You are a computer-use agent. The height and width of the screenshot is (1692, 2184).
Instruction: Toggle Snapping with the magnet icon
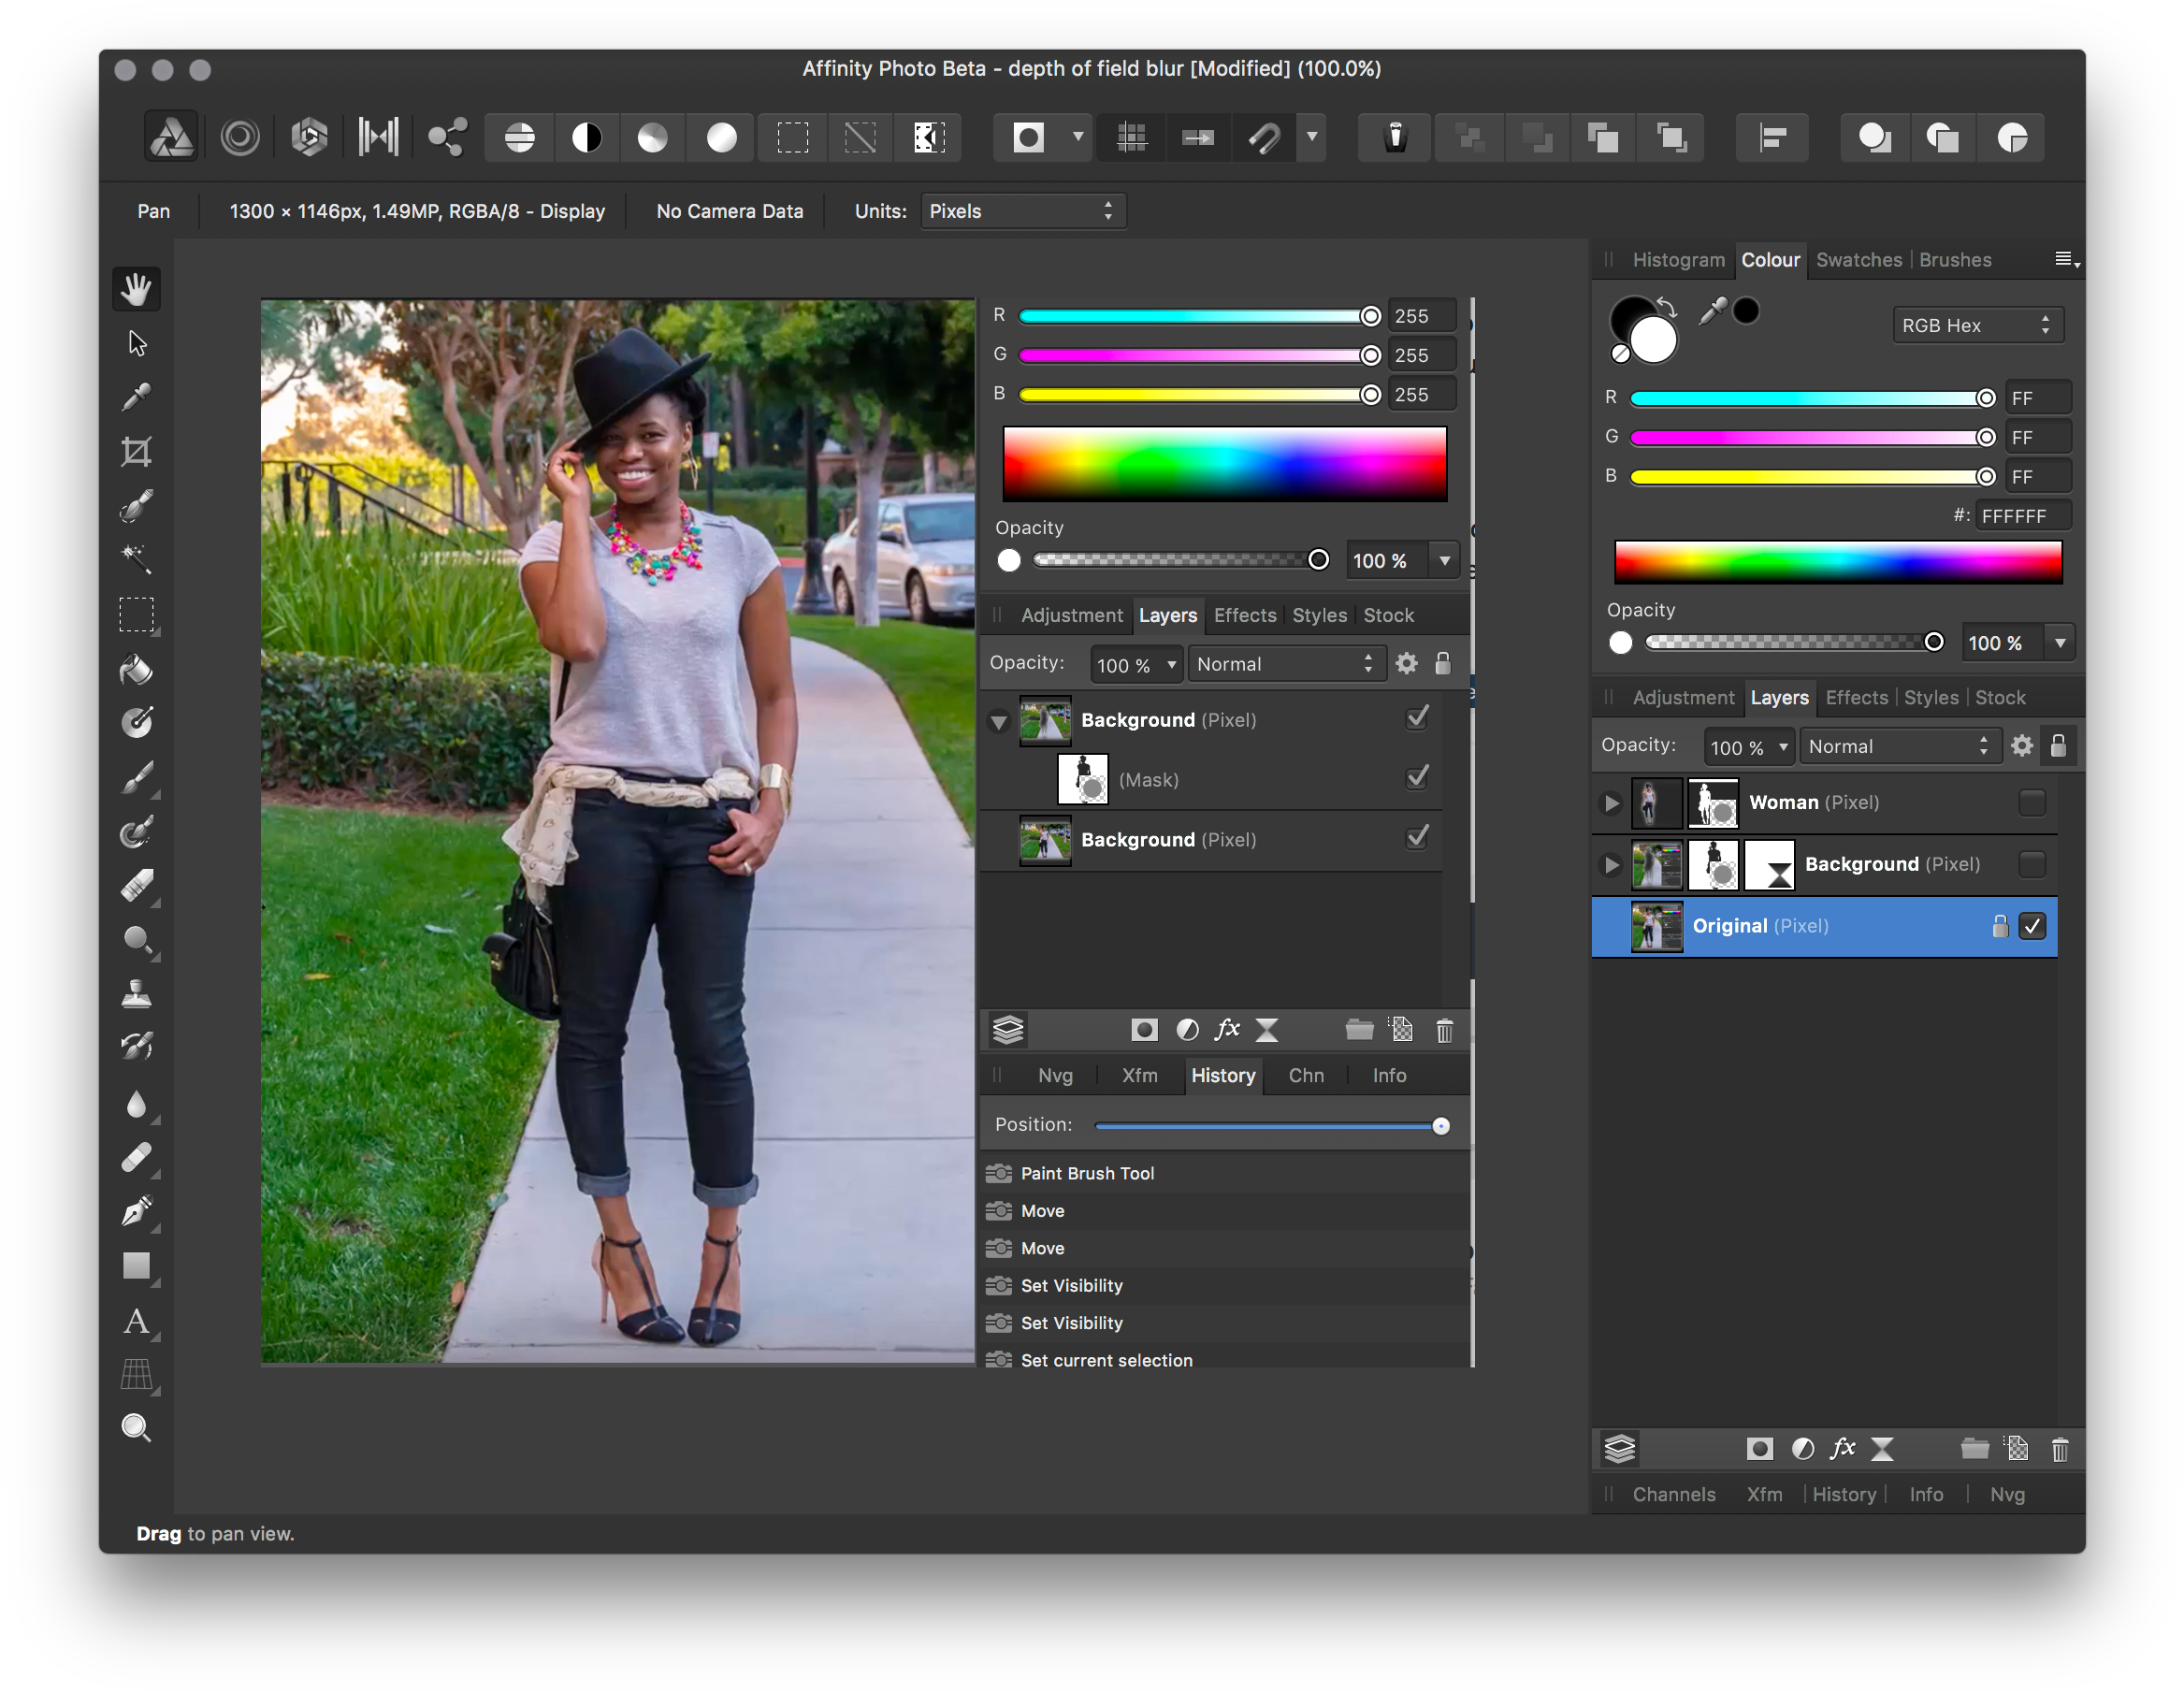point(1264,137)
